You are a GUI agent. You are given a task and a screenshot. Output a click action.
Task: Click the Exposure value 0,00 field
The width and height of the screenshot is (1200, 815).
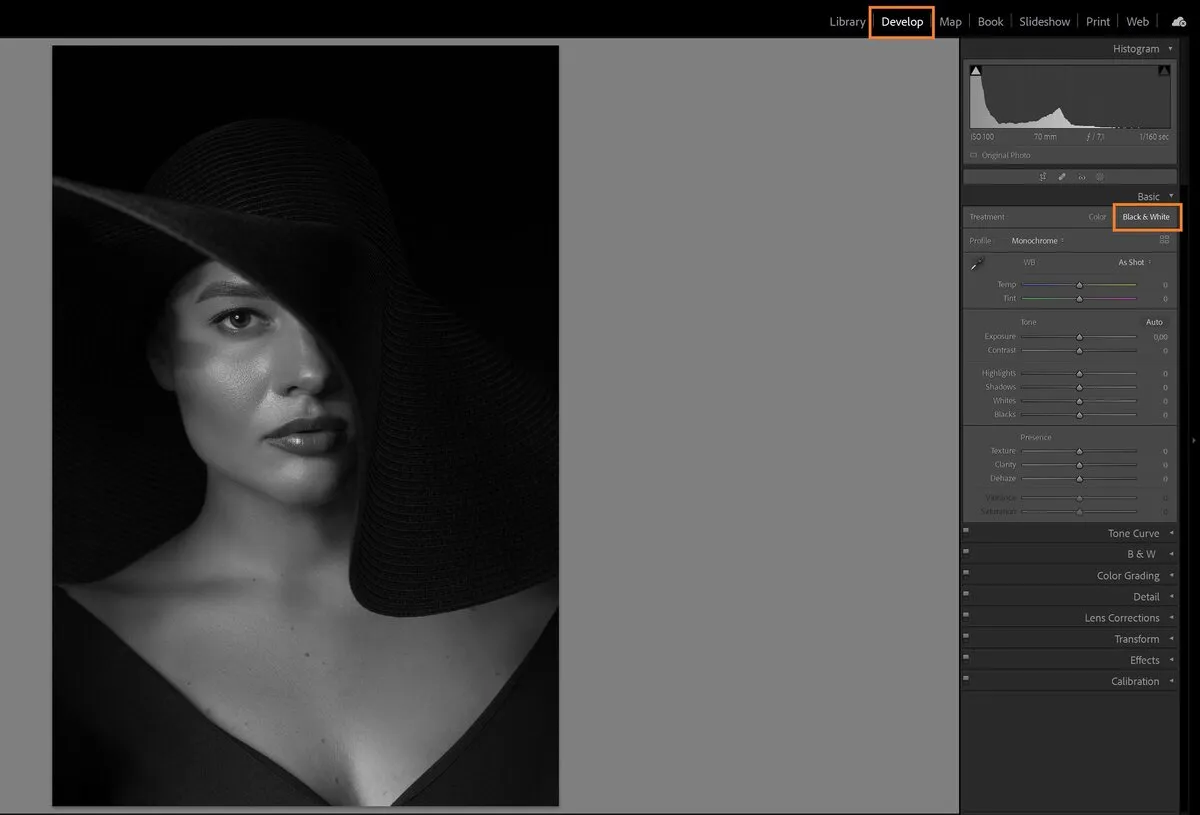(1160, 337)
